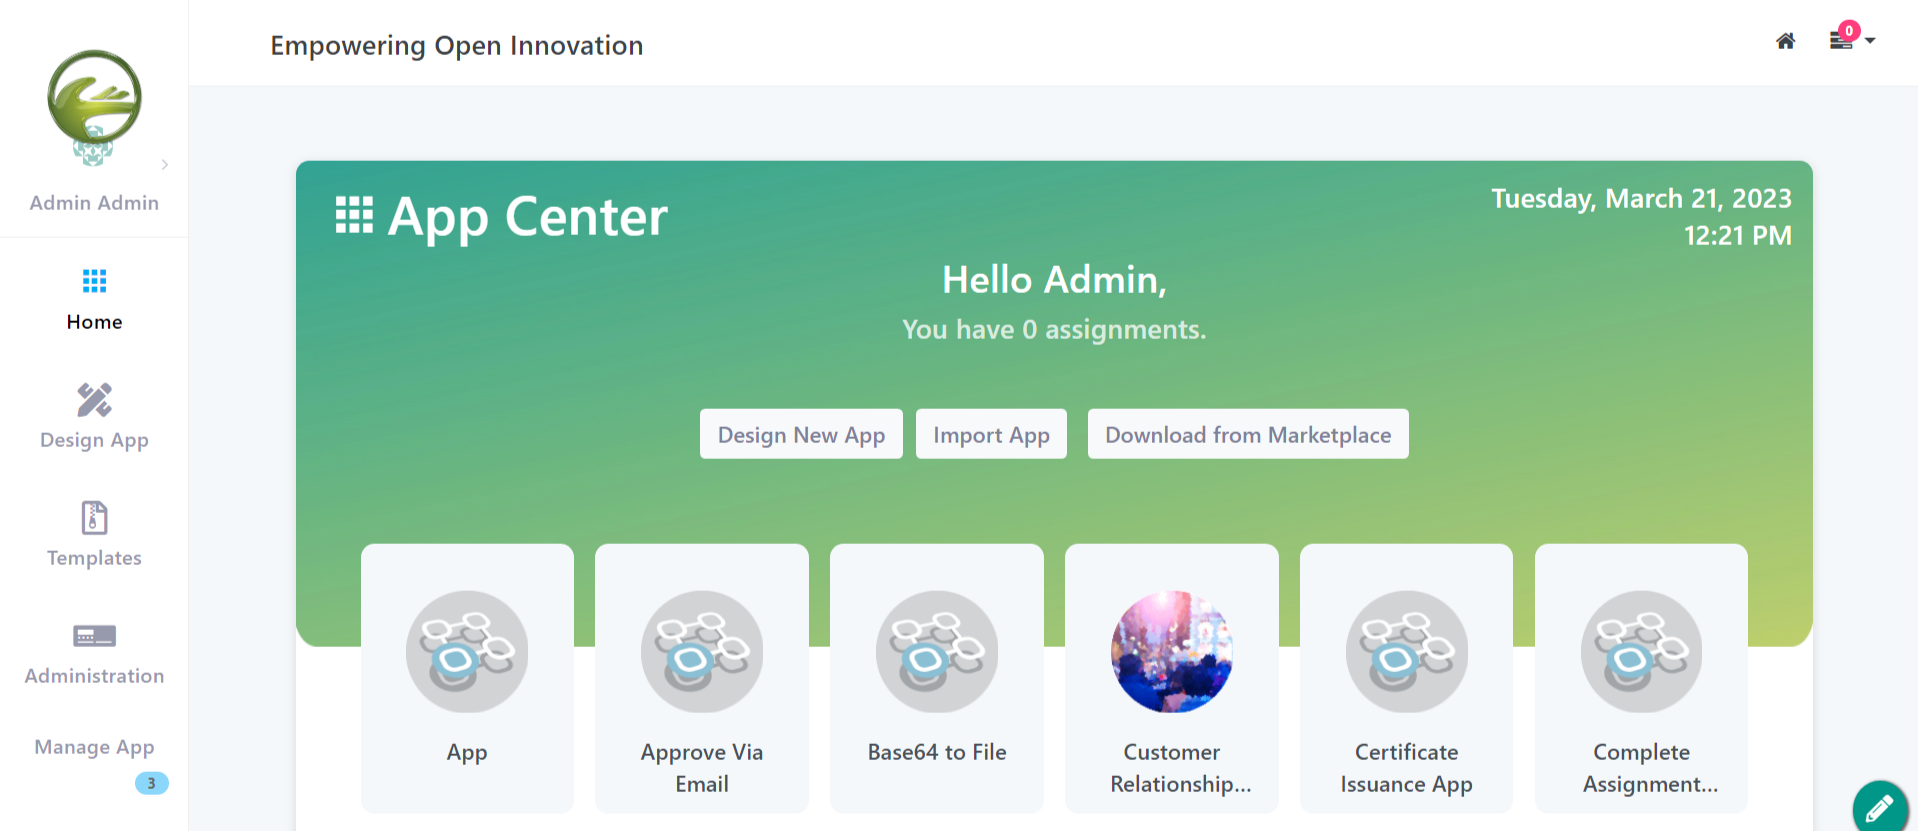Expand the user profile chevron arrow
1918x831 pixels.
point(165,165)
